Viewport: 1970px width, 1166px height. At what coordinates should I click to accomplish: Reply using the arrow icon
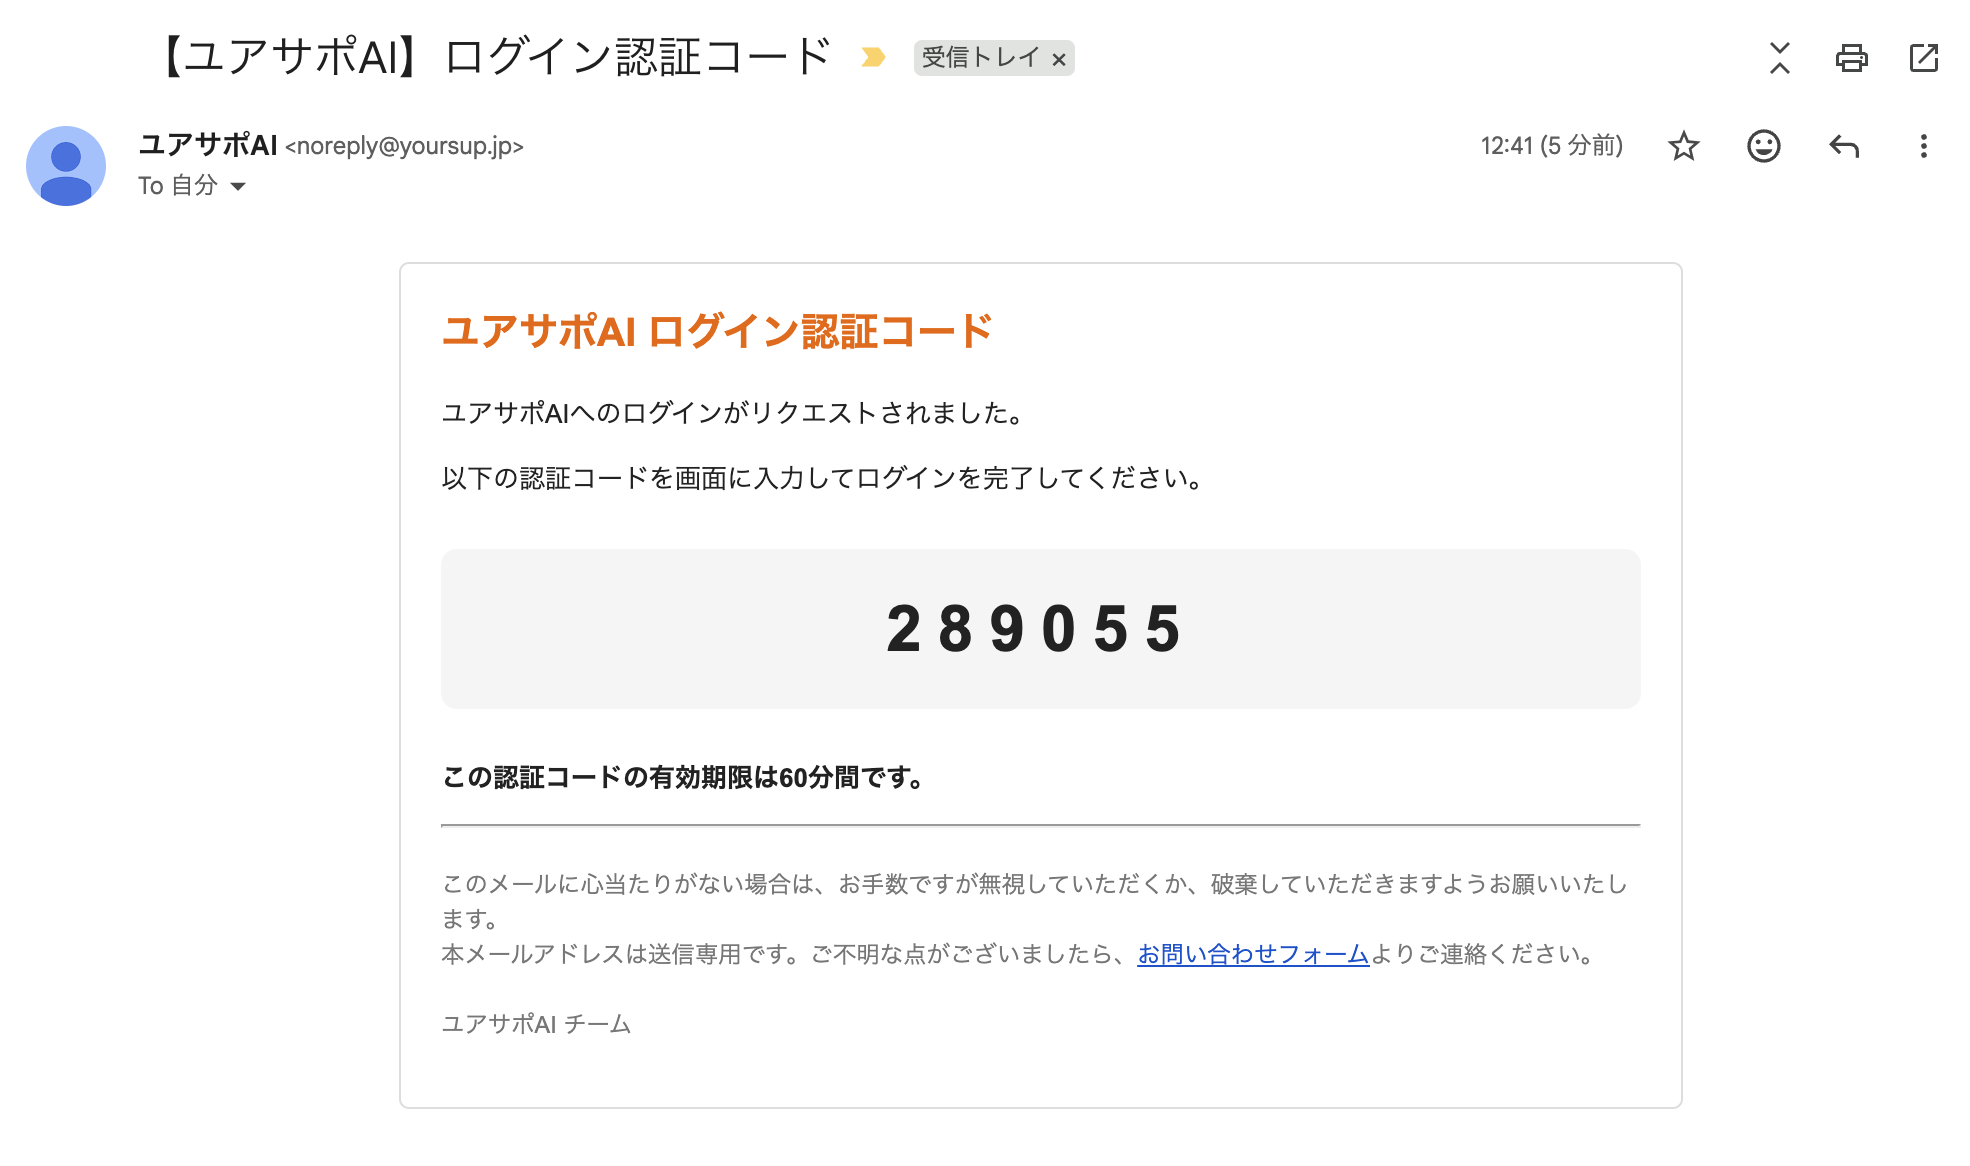click(1843, 146)
